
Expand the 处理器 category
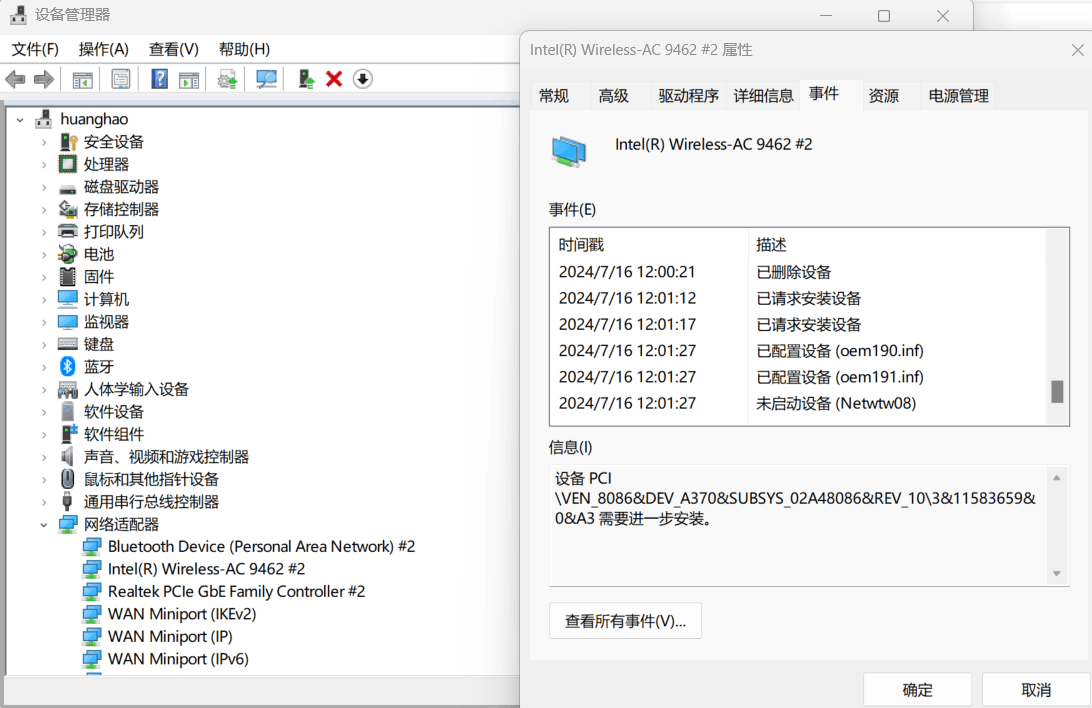tap(44, 165)
